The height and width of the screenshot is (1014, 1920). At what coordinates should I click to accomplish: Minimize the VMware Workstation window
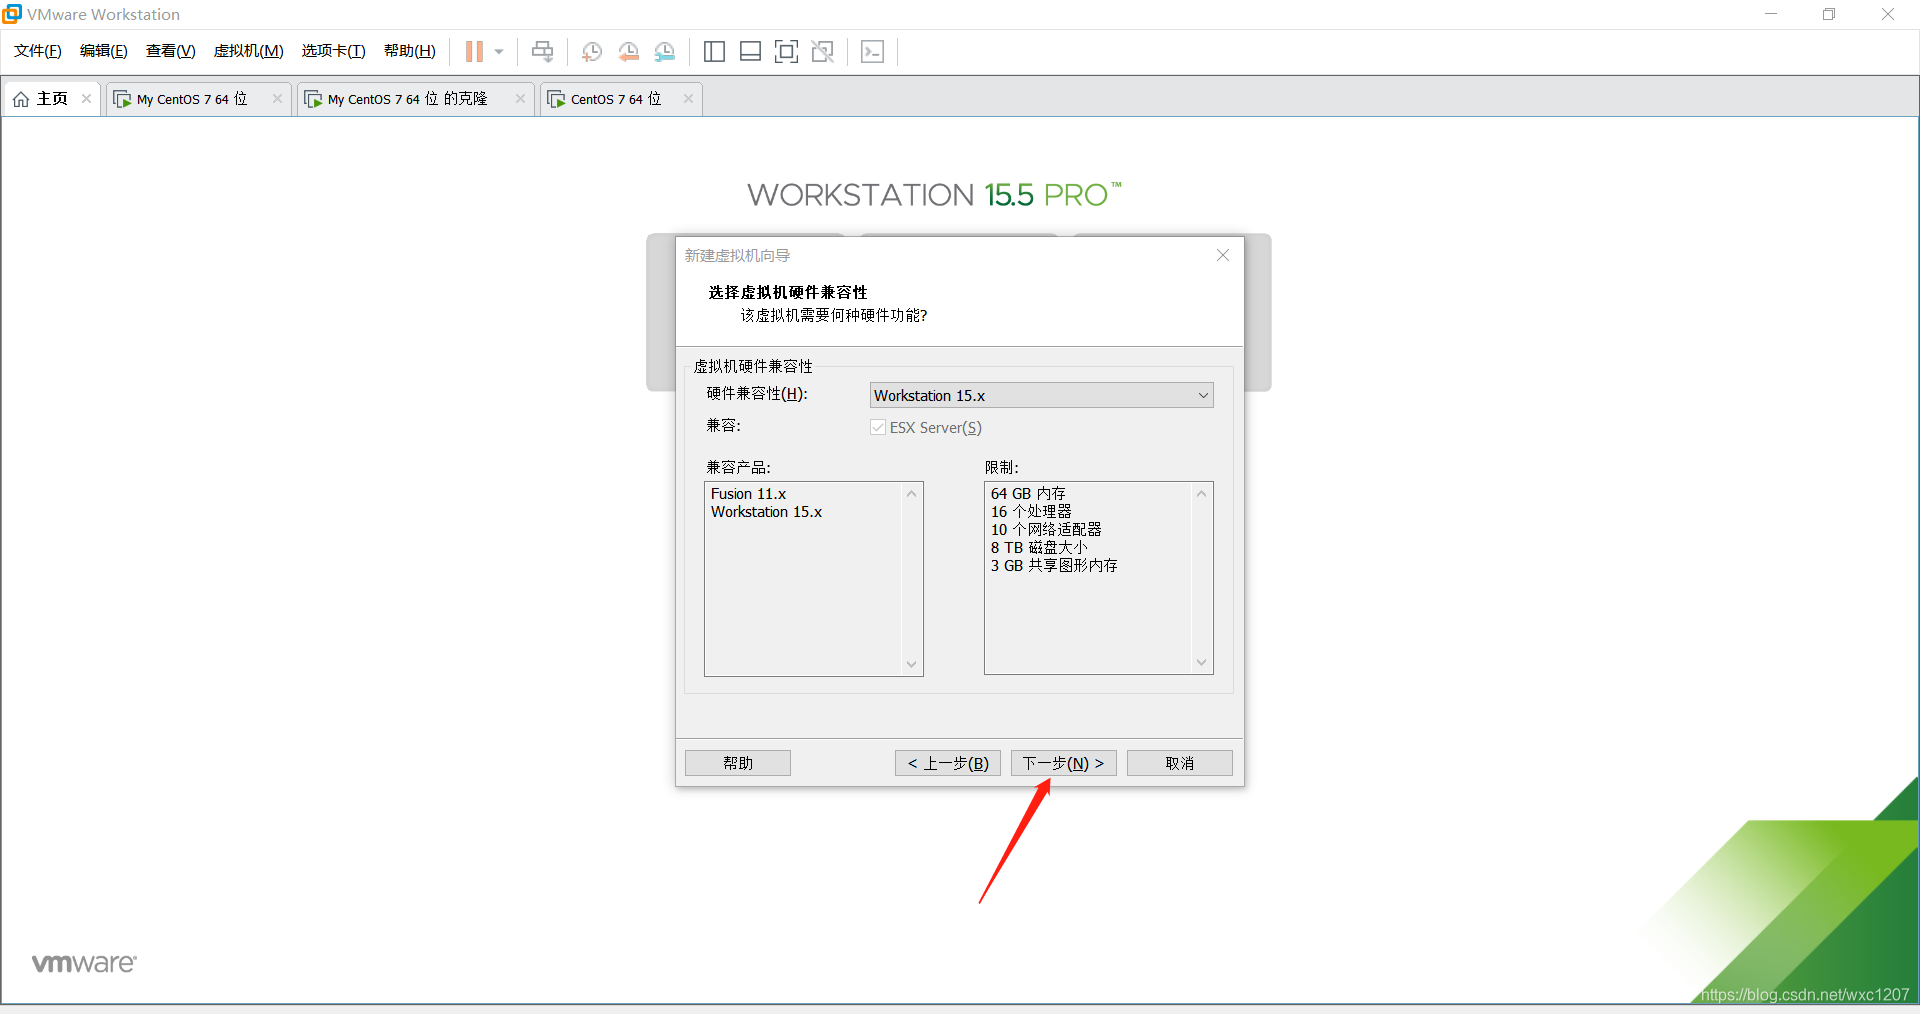1771,14
